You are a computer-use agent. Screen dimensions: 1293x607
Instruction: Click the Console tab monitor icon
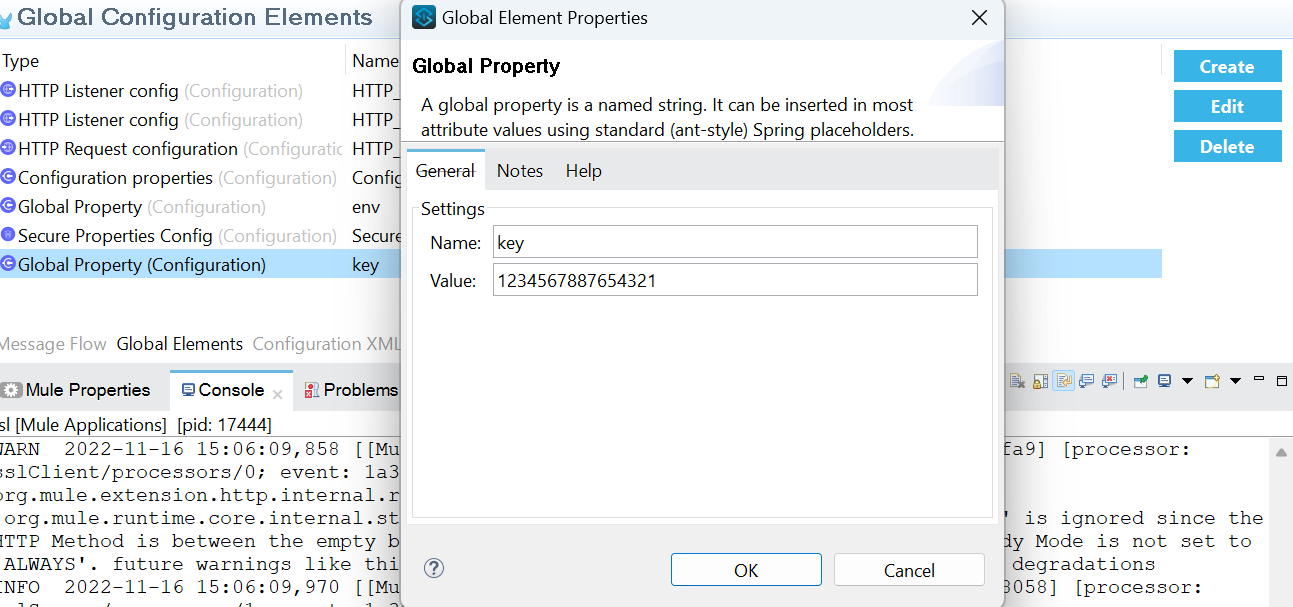click(188, 390)
